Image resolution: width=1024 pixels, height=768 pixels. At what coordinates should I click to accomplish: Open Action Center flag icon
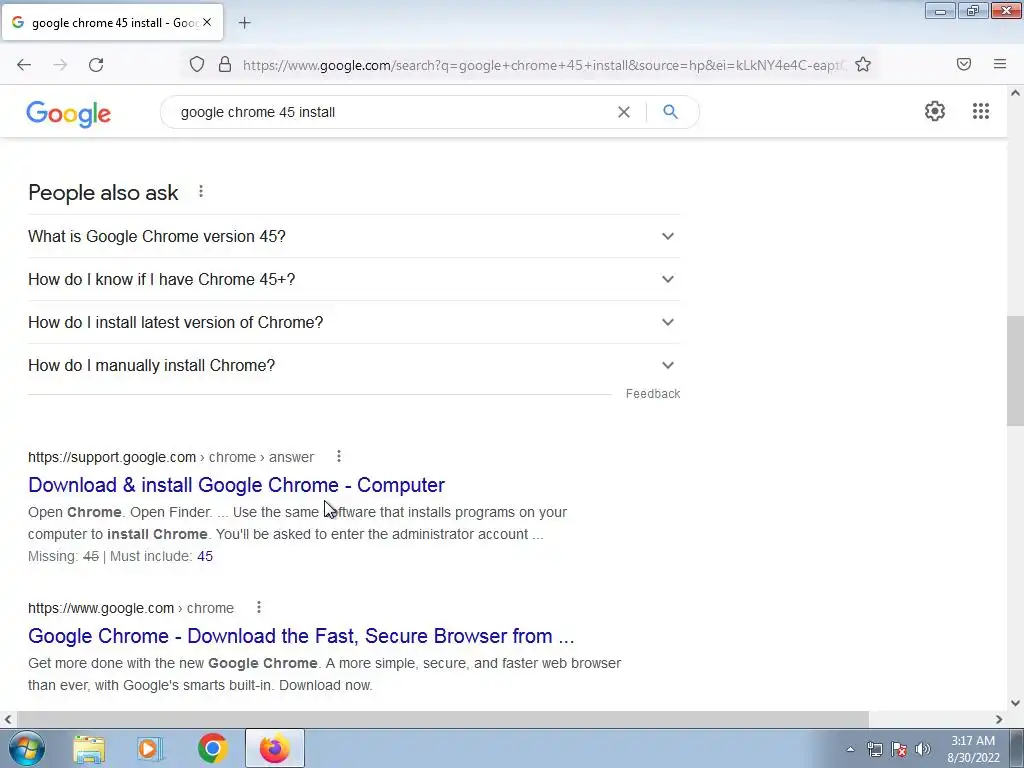[x=899, y=749]
